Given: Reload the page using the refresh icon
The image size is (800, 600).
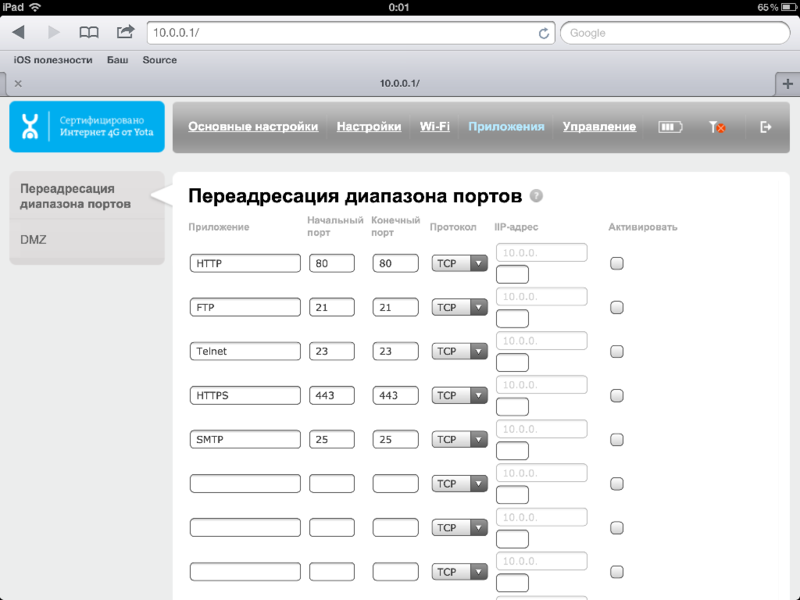Looking at the screenshot, I should tap(543, 32).
